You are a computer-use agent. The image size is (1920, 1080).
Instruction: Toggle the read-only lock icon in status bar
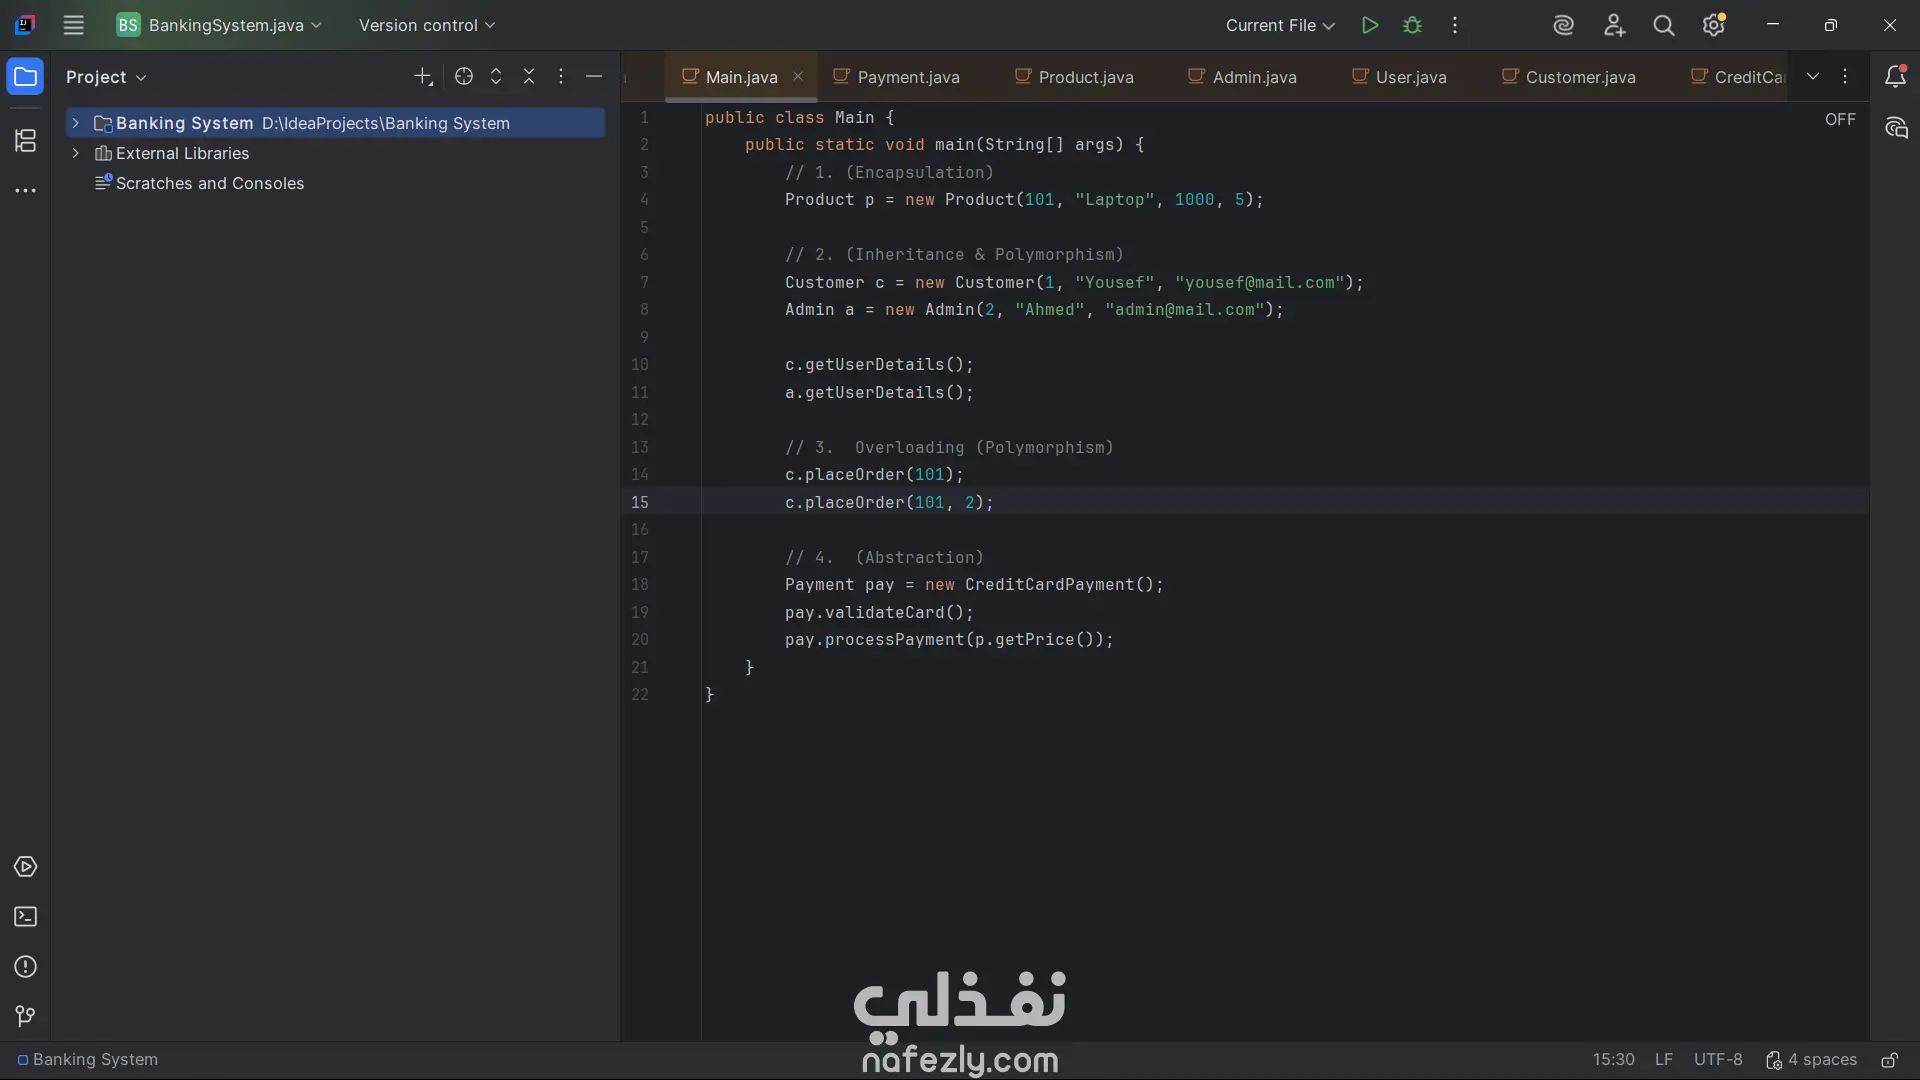(x=1889, y=1060)
